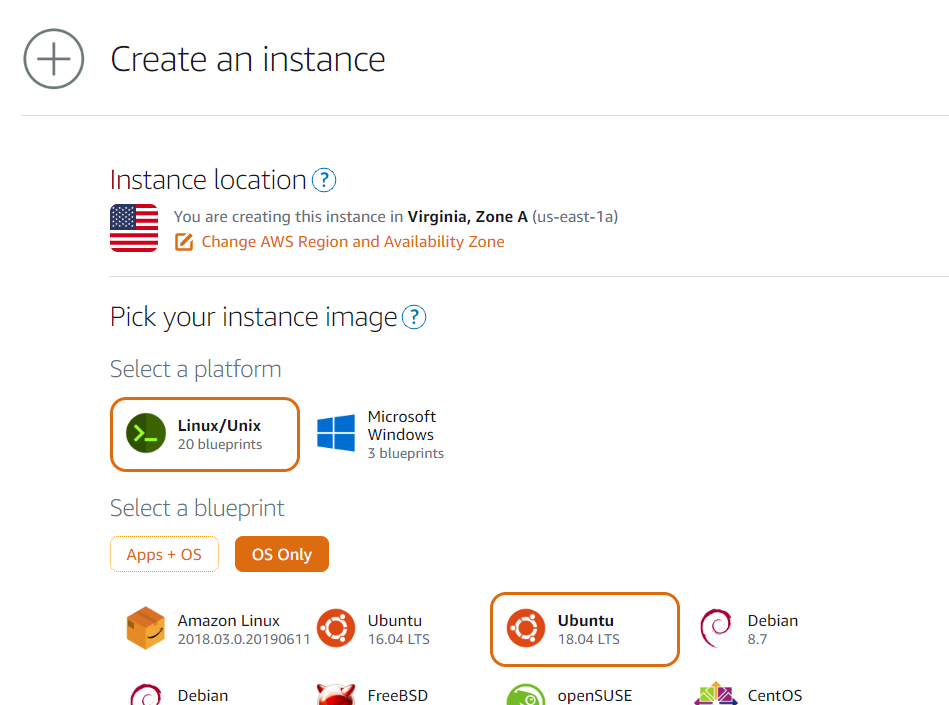949x705 pixels.
Task: Click the '(us-east-1a)' zone text
Action: coord(575,217)
